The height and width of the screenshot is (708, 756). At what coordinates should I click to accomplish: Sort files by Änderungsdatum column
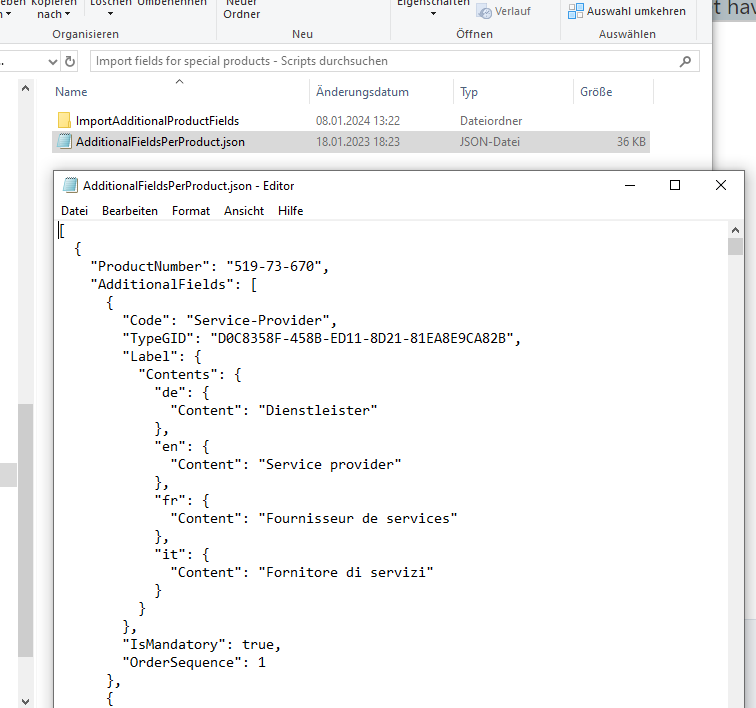[x=362, y=92]
